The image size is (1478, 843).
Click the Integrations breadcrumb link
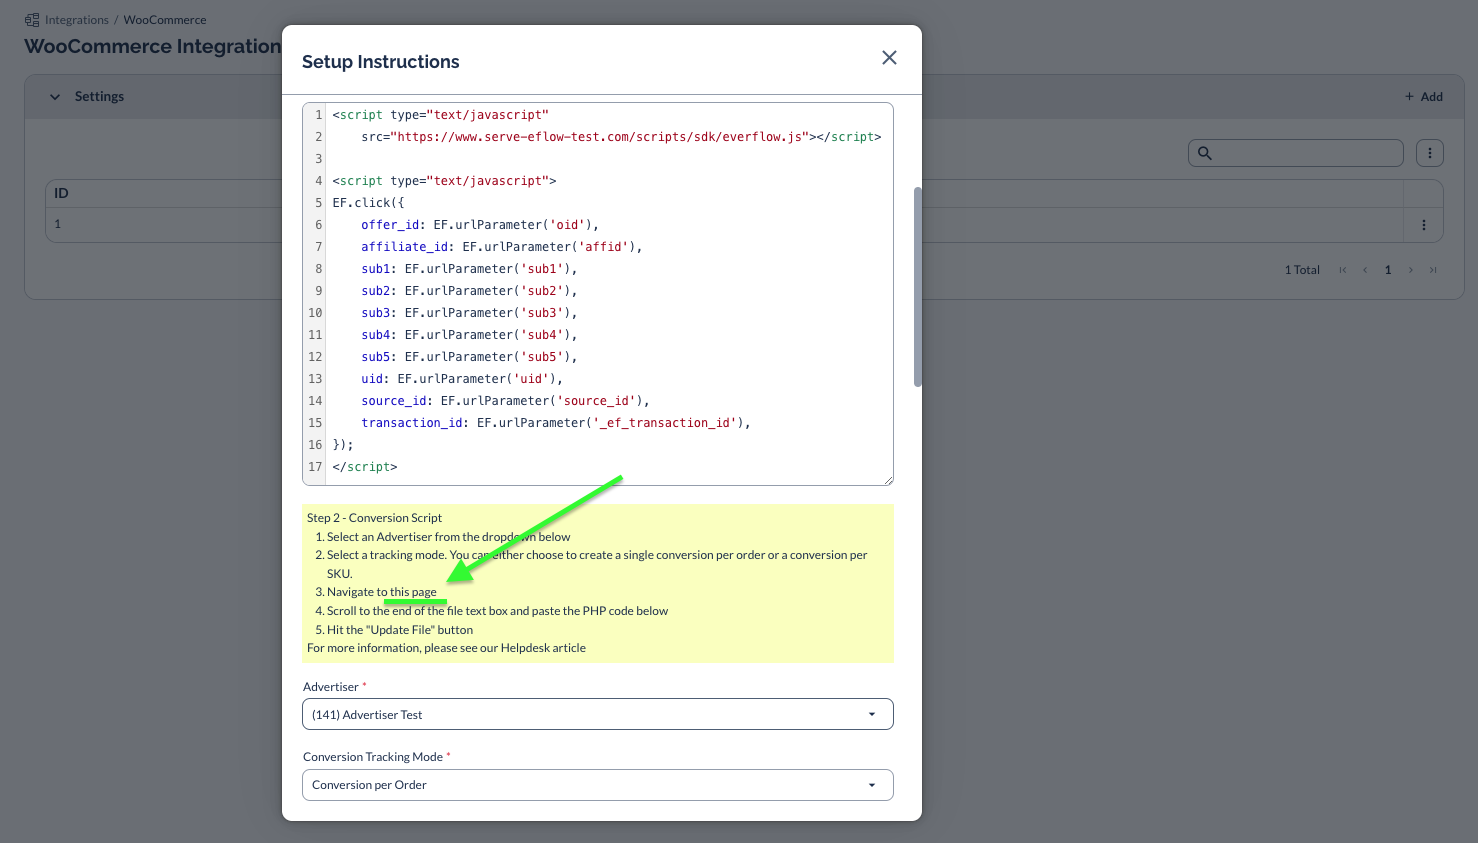[77, 20]
